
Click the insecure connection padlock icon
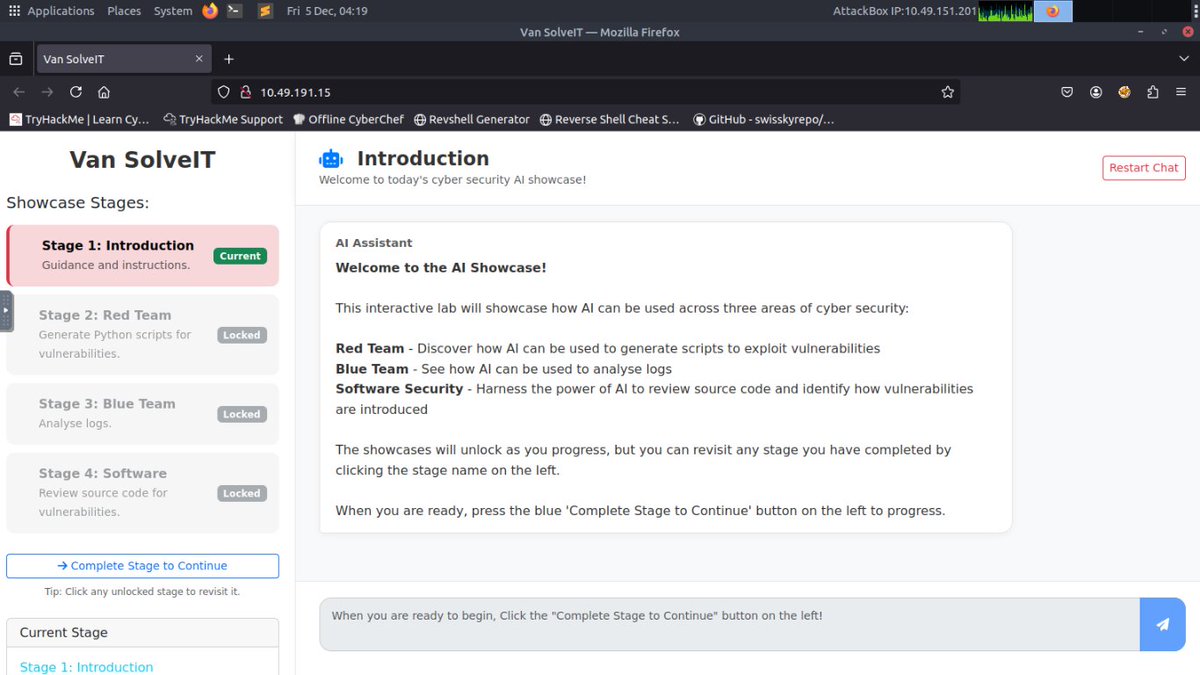[x=244, y=92]
